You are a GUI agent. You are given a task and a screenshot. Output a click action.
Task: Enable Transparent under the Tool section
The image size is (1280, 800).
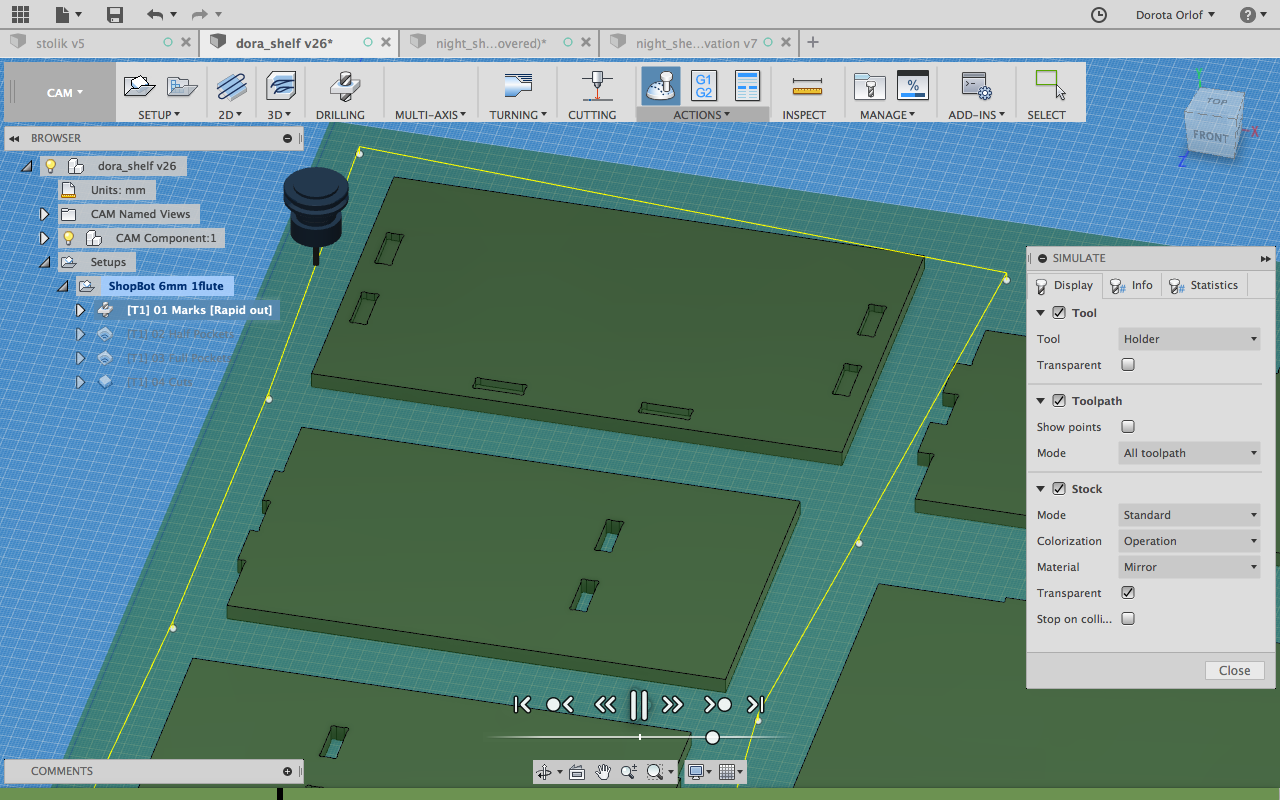pyautogui.click(x=1128, y=365)
